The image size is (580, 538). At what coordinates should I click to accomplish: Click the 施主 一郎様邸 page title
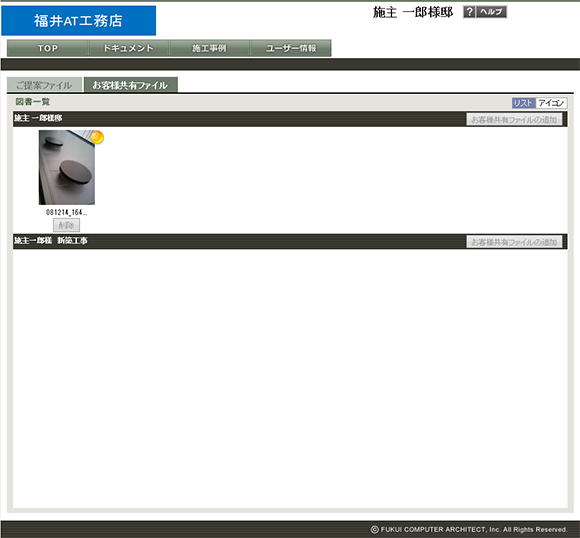tap(413, 12)
